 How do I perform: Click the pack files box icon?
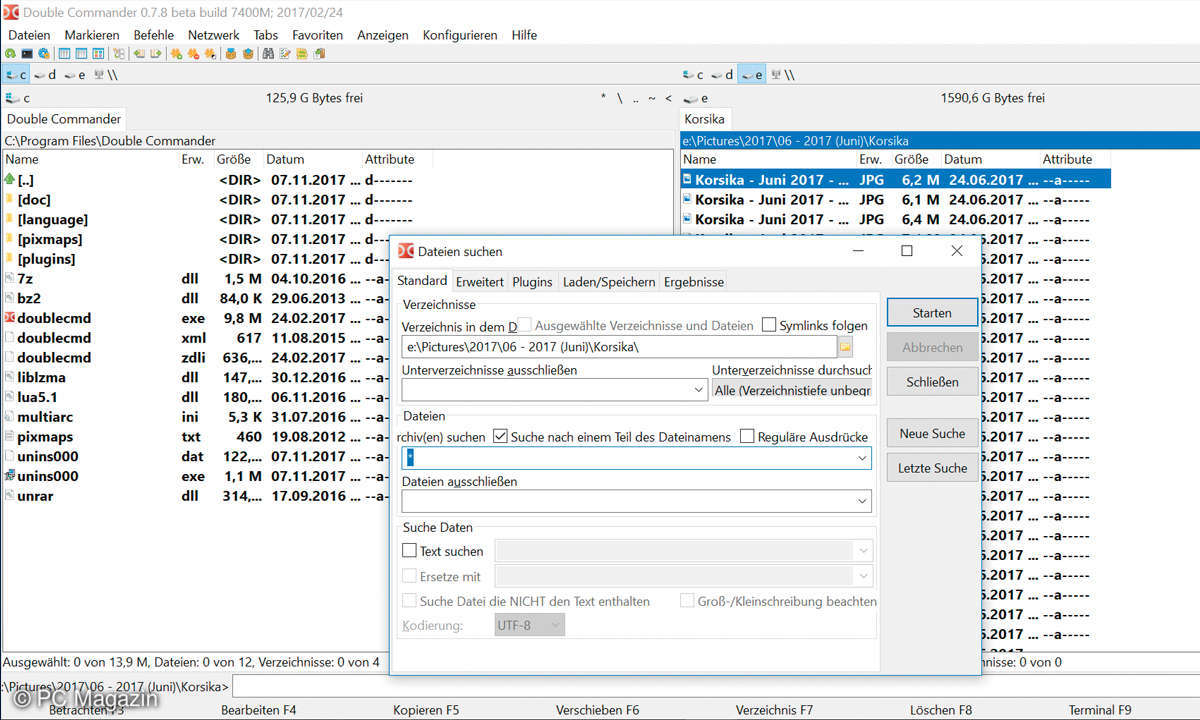[231, 54]
